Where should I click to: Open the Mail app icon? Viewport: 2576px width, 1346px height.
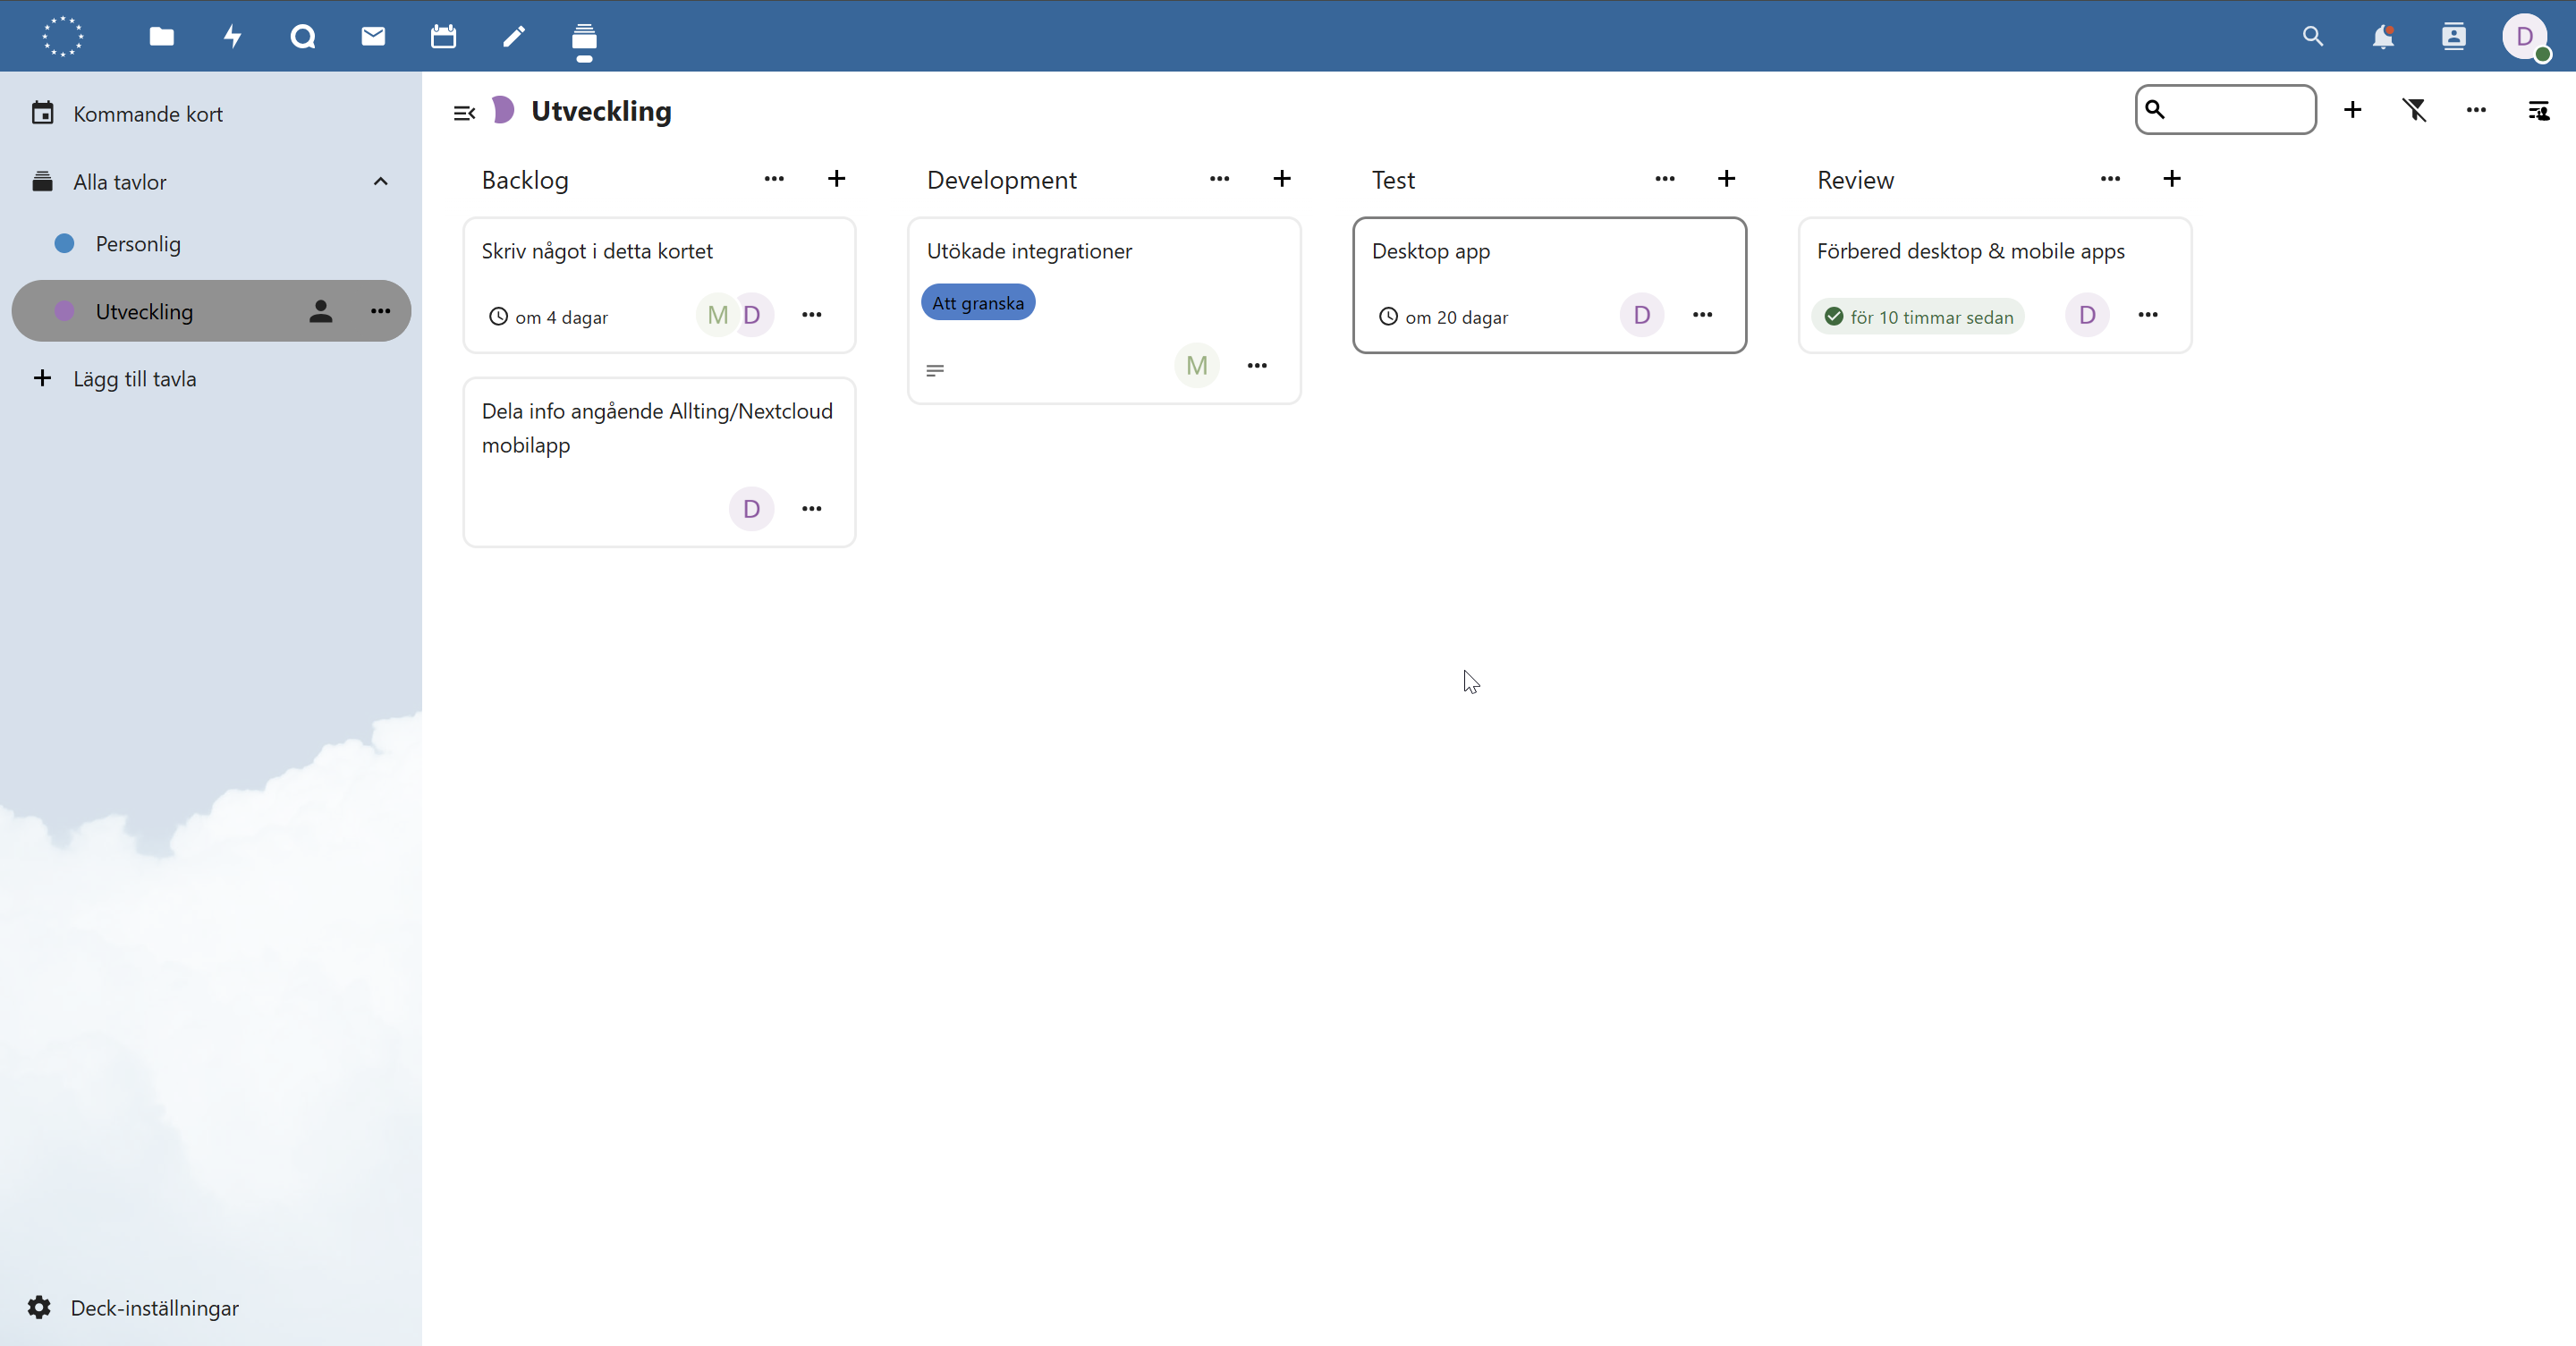(373, 37)
